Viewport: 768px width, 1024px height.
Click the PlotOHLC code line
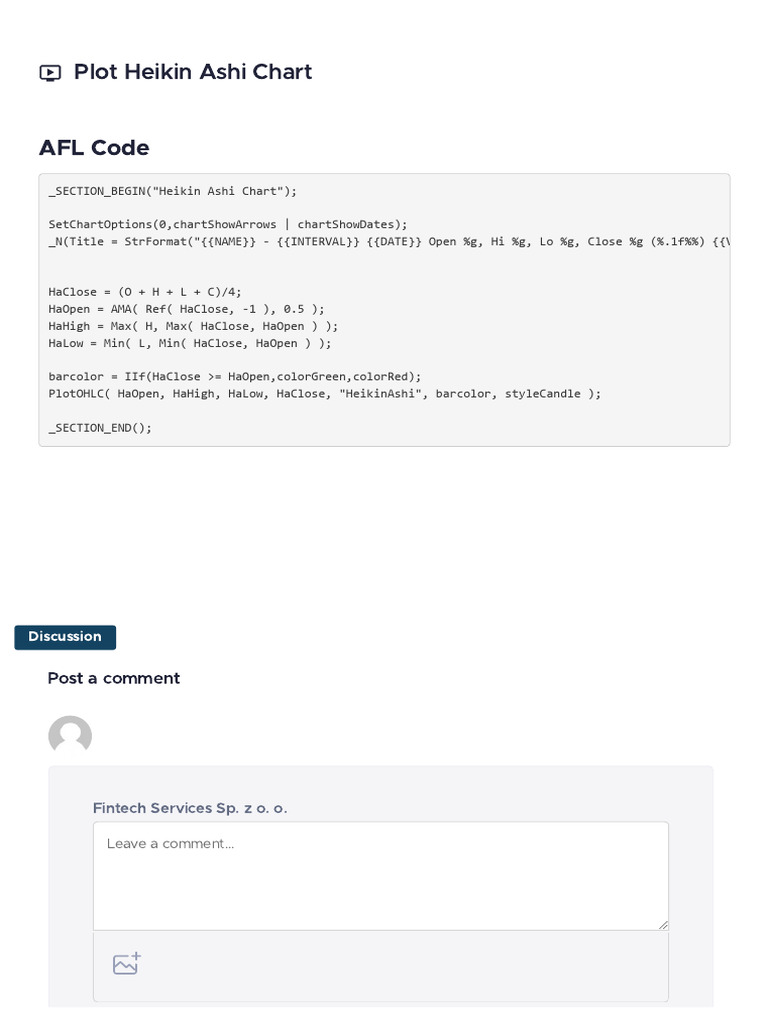325,394
